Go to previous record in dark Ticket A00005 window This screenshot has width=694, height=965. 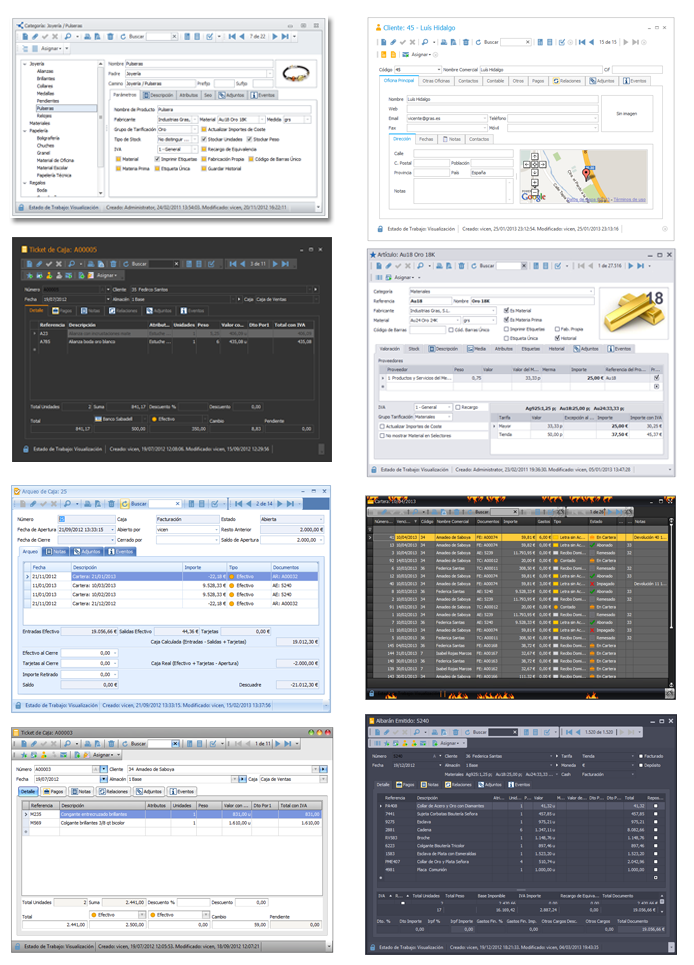tap(244, 264)
